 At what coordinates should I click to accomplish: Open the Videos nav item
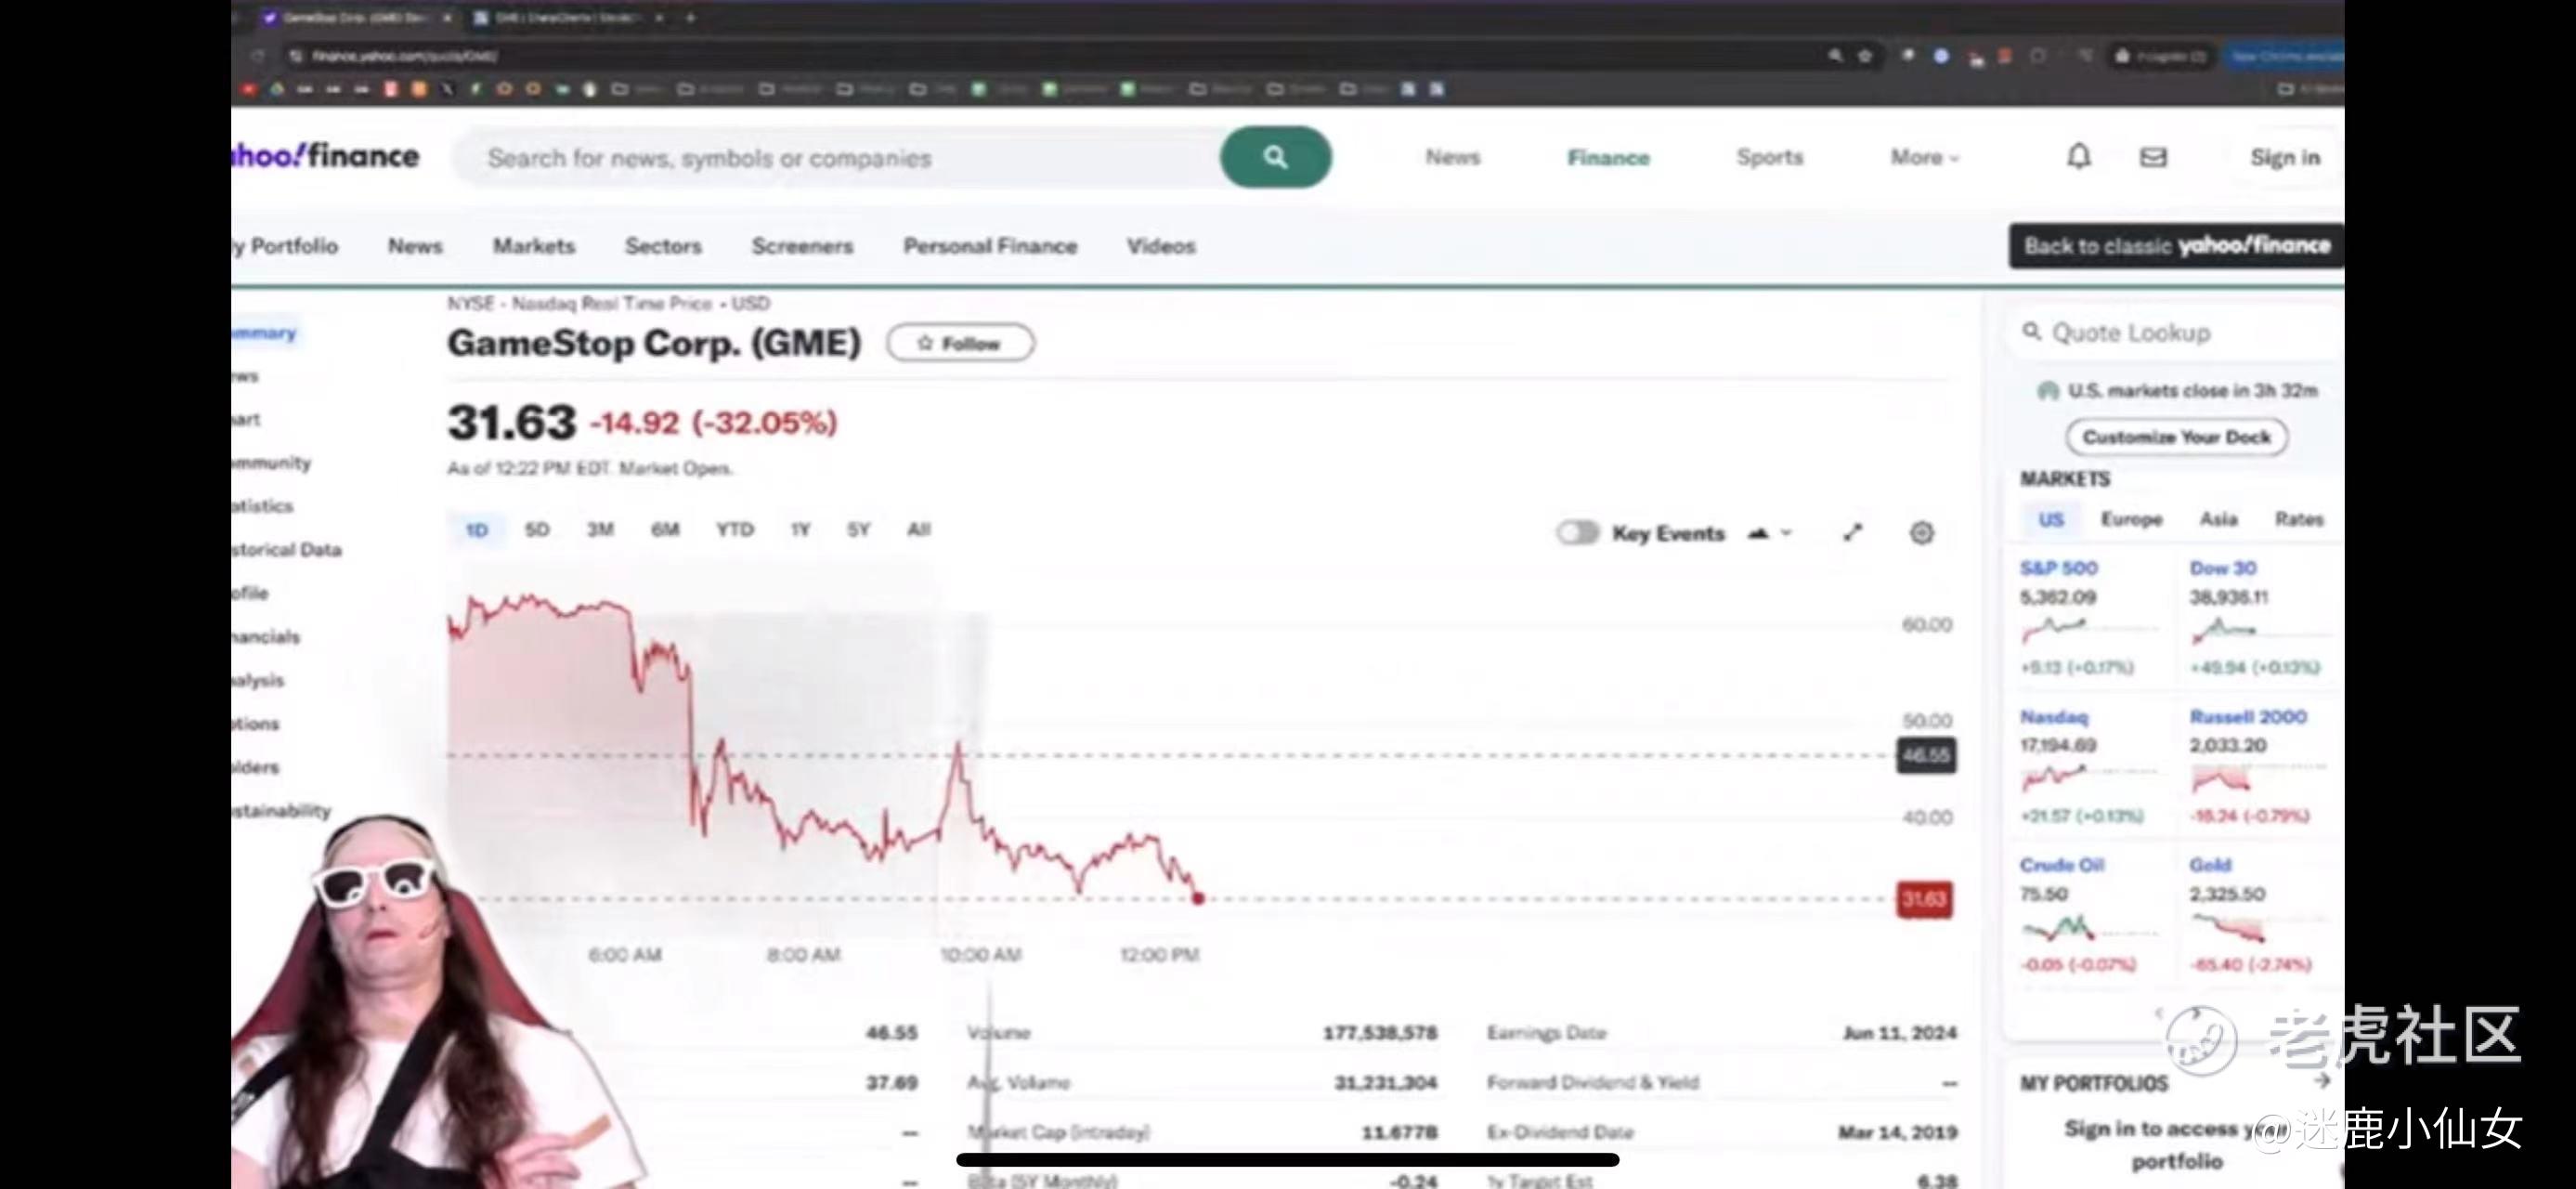pyautogui.click(x=1161, y=246)
